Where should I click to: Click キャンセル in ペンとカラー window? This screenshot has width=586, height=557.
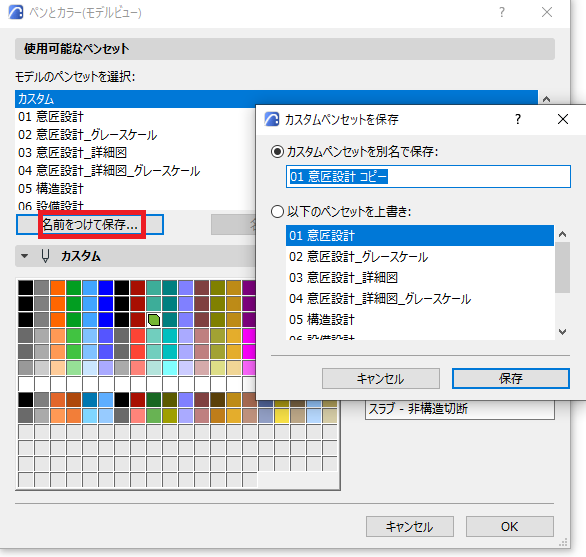pos(410,526)
